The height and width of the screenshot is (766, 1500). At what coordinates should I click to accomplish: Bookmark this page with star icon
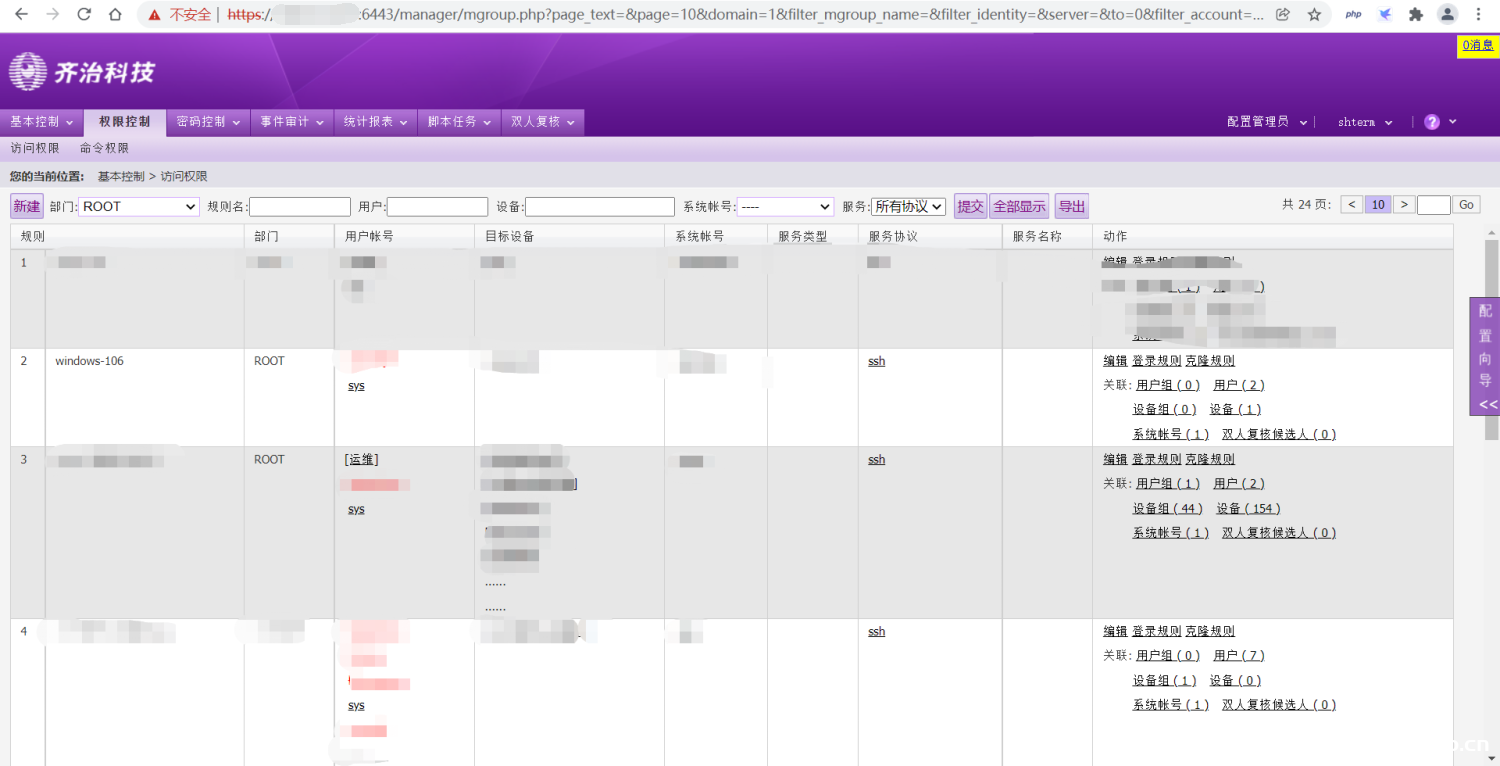coord(1314,15)
